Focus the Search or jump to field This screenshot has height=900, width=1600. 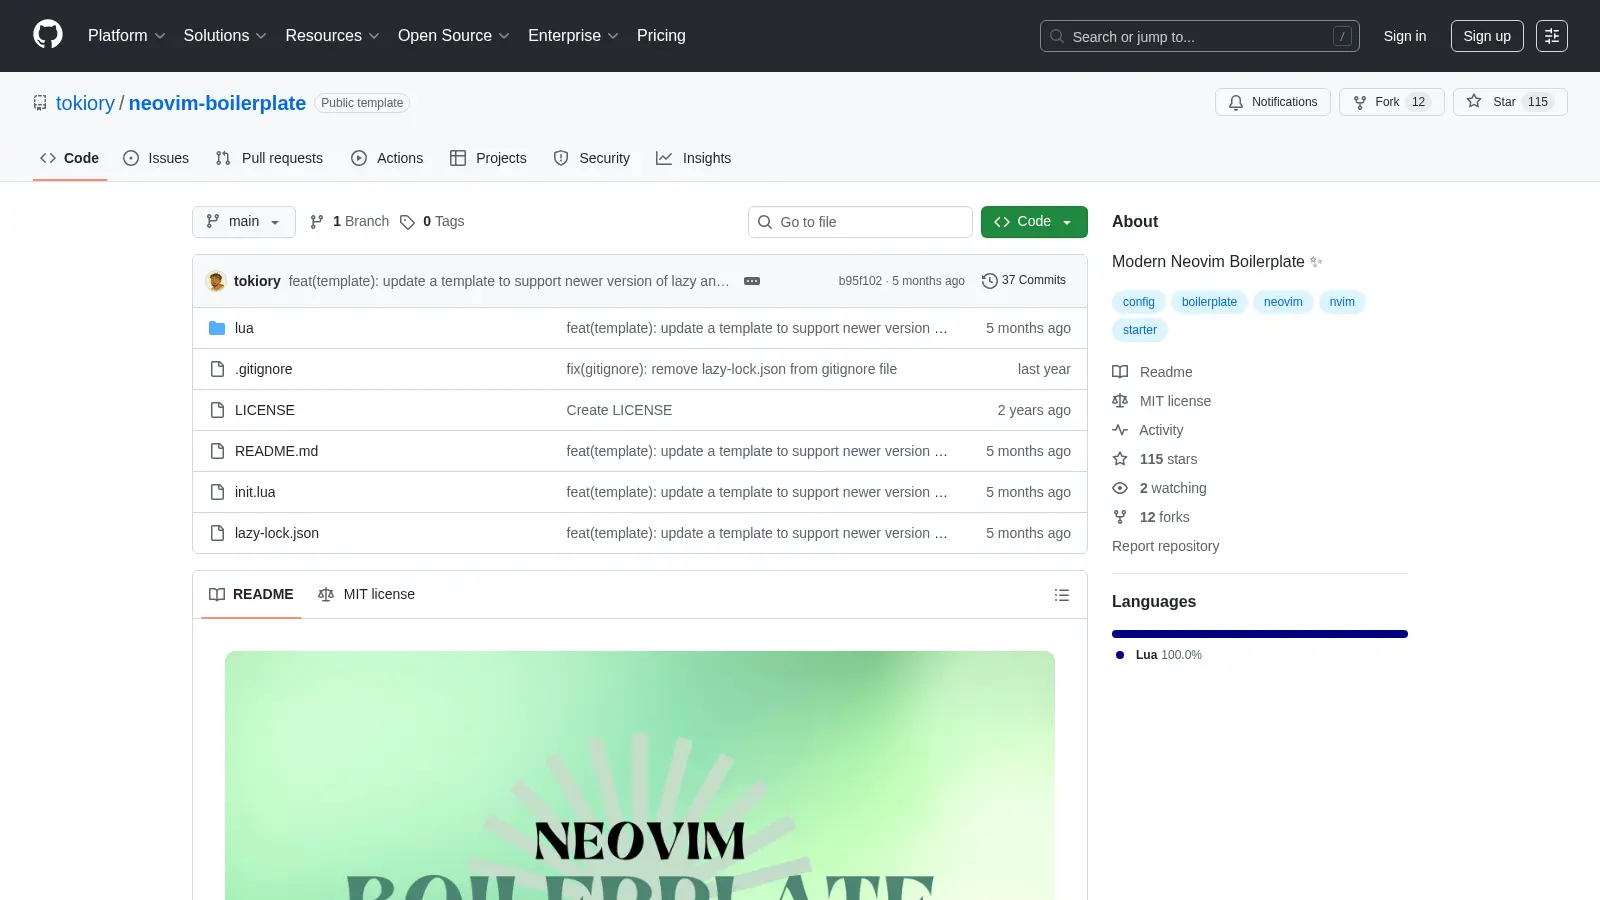tap(1200, 36)
